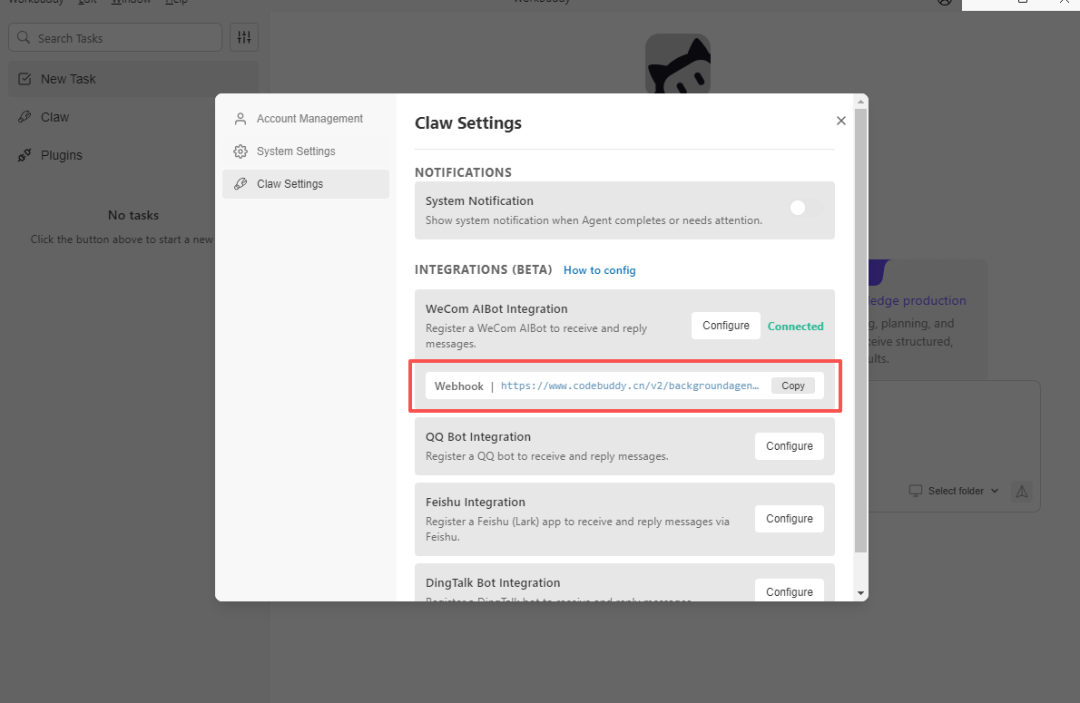Click the No tasks message
The image size is (1080, 703).
coord(134,216)
